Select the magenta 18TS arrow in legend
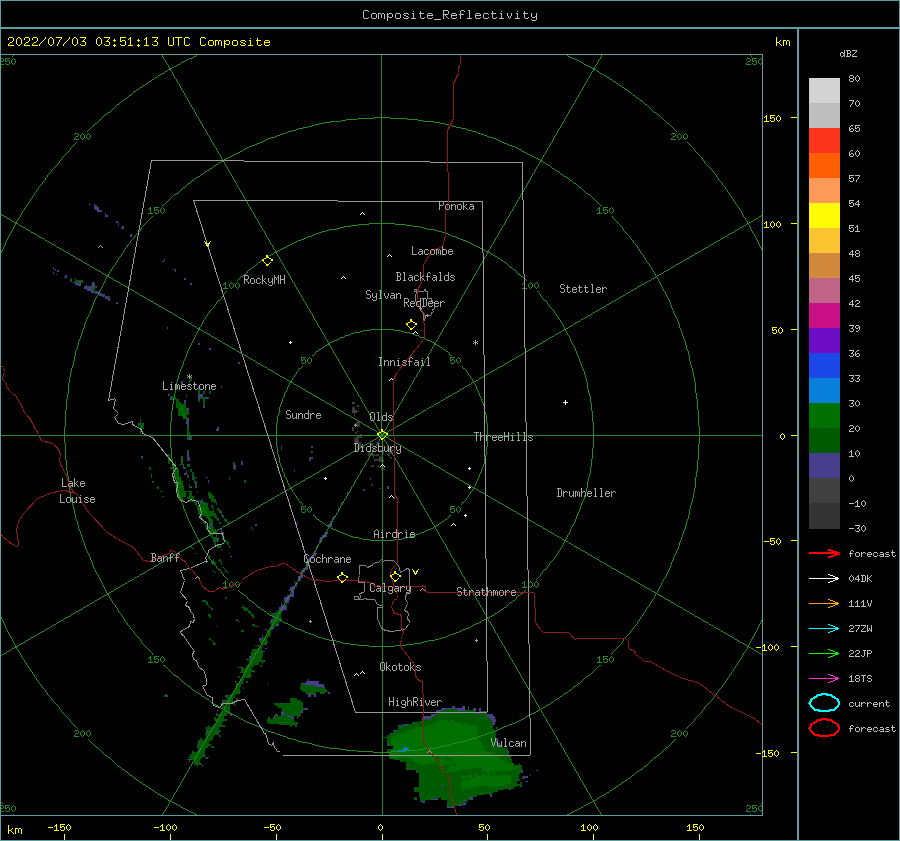This screenshot has height=841, width=900. pos(824,679)
